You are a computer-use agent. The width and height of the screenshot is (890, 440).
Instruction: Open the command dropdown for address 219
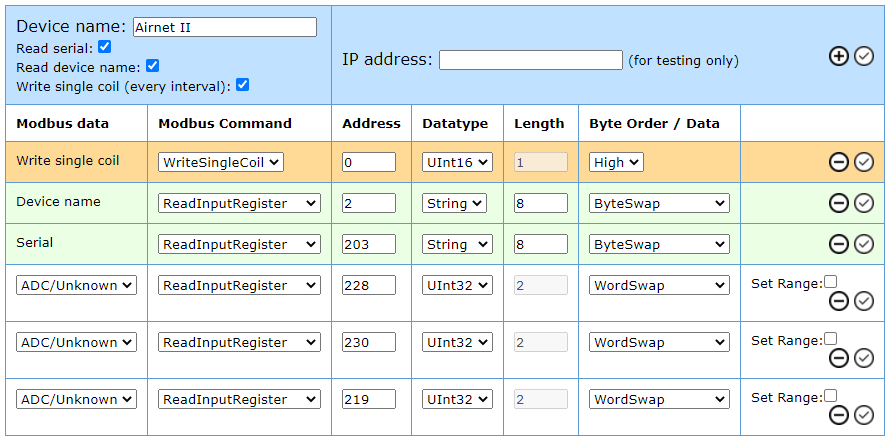tap(239, 399)
